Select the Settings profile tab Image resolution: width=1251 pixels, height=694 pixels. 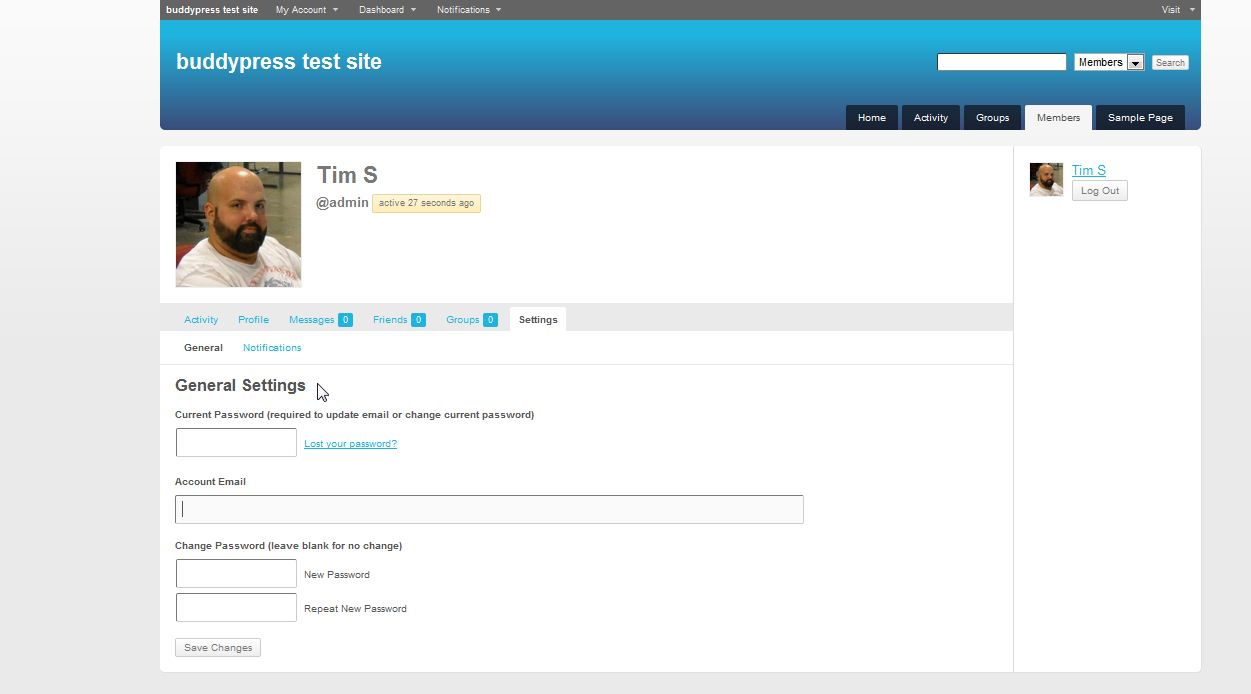point(538,320)
